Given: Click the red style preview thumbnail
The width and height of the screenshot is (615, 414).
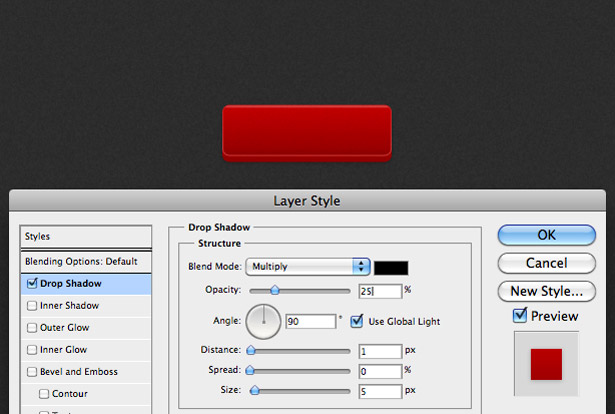Looking at the screenshot, I should [546, 364].
